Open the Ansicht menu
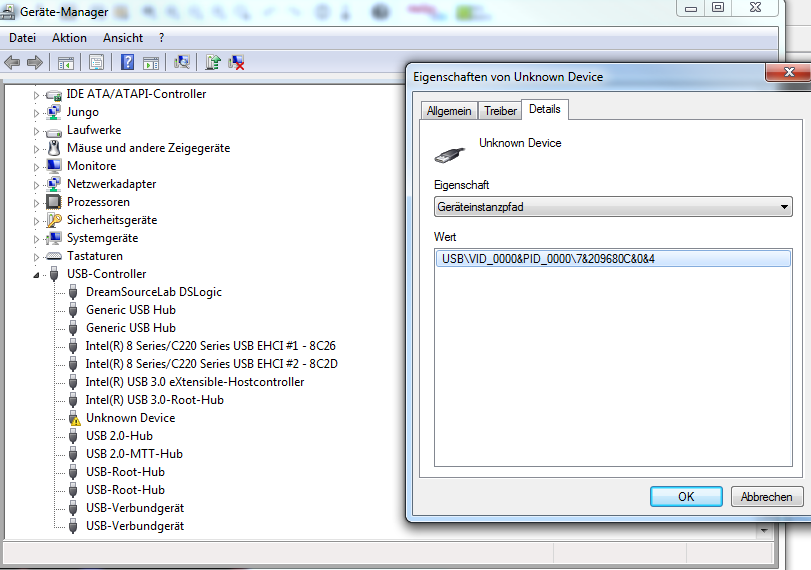This screenshot has width=811, height=570. (x=123, y=38)
